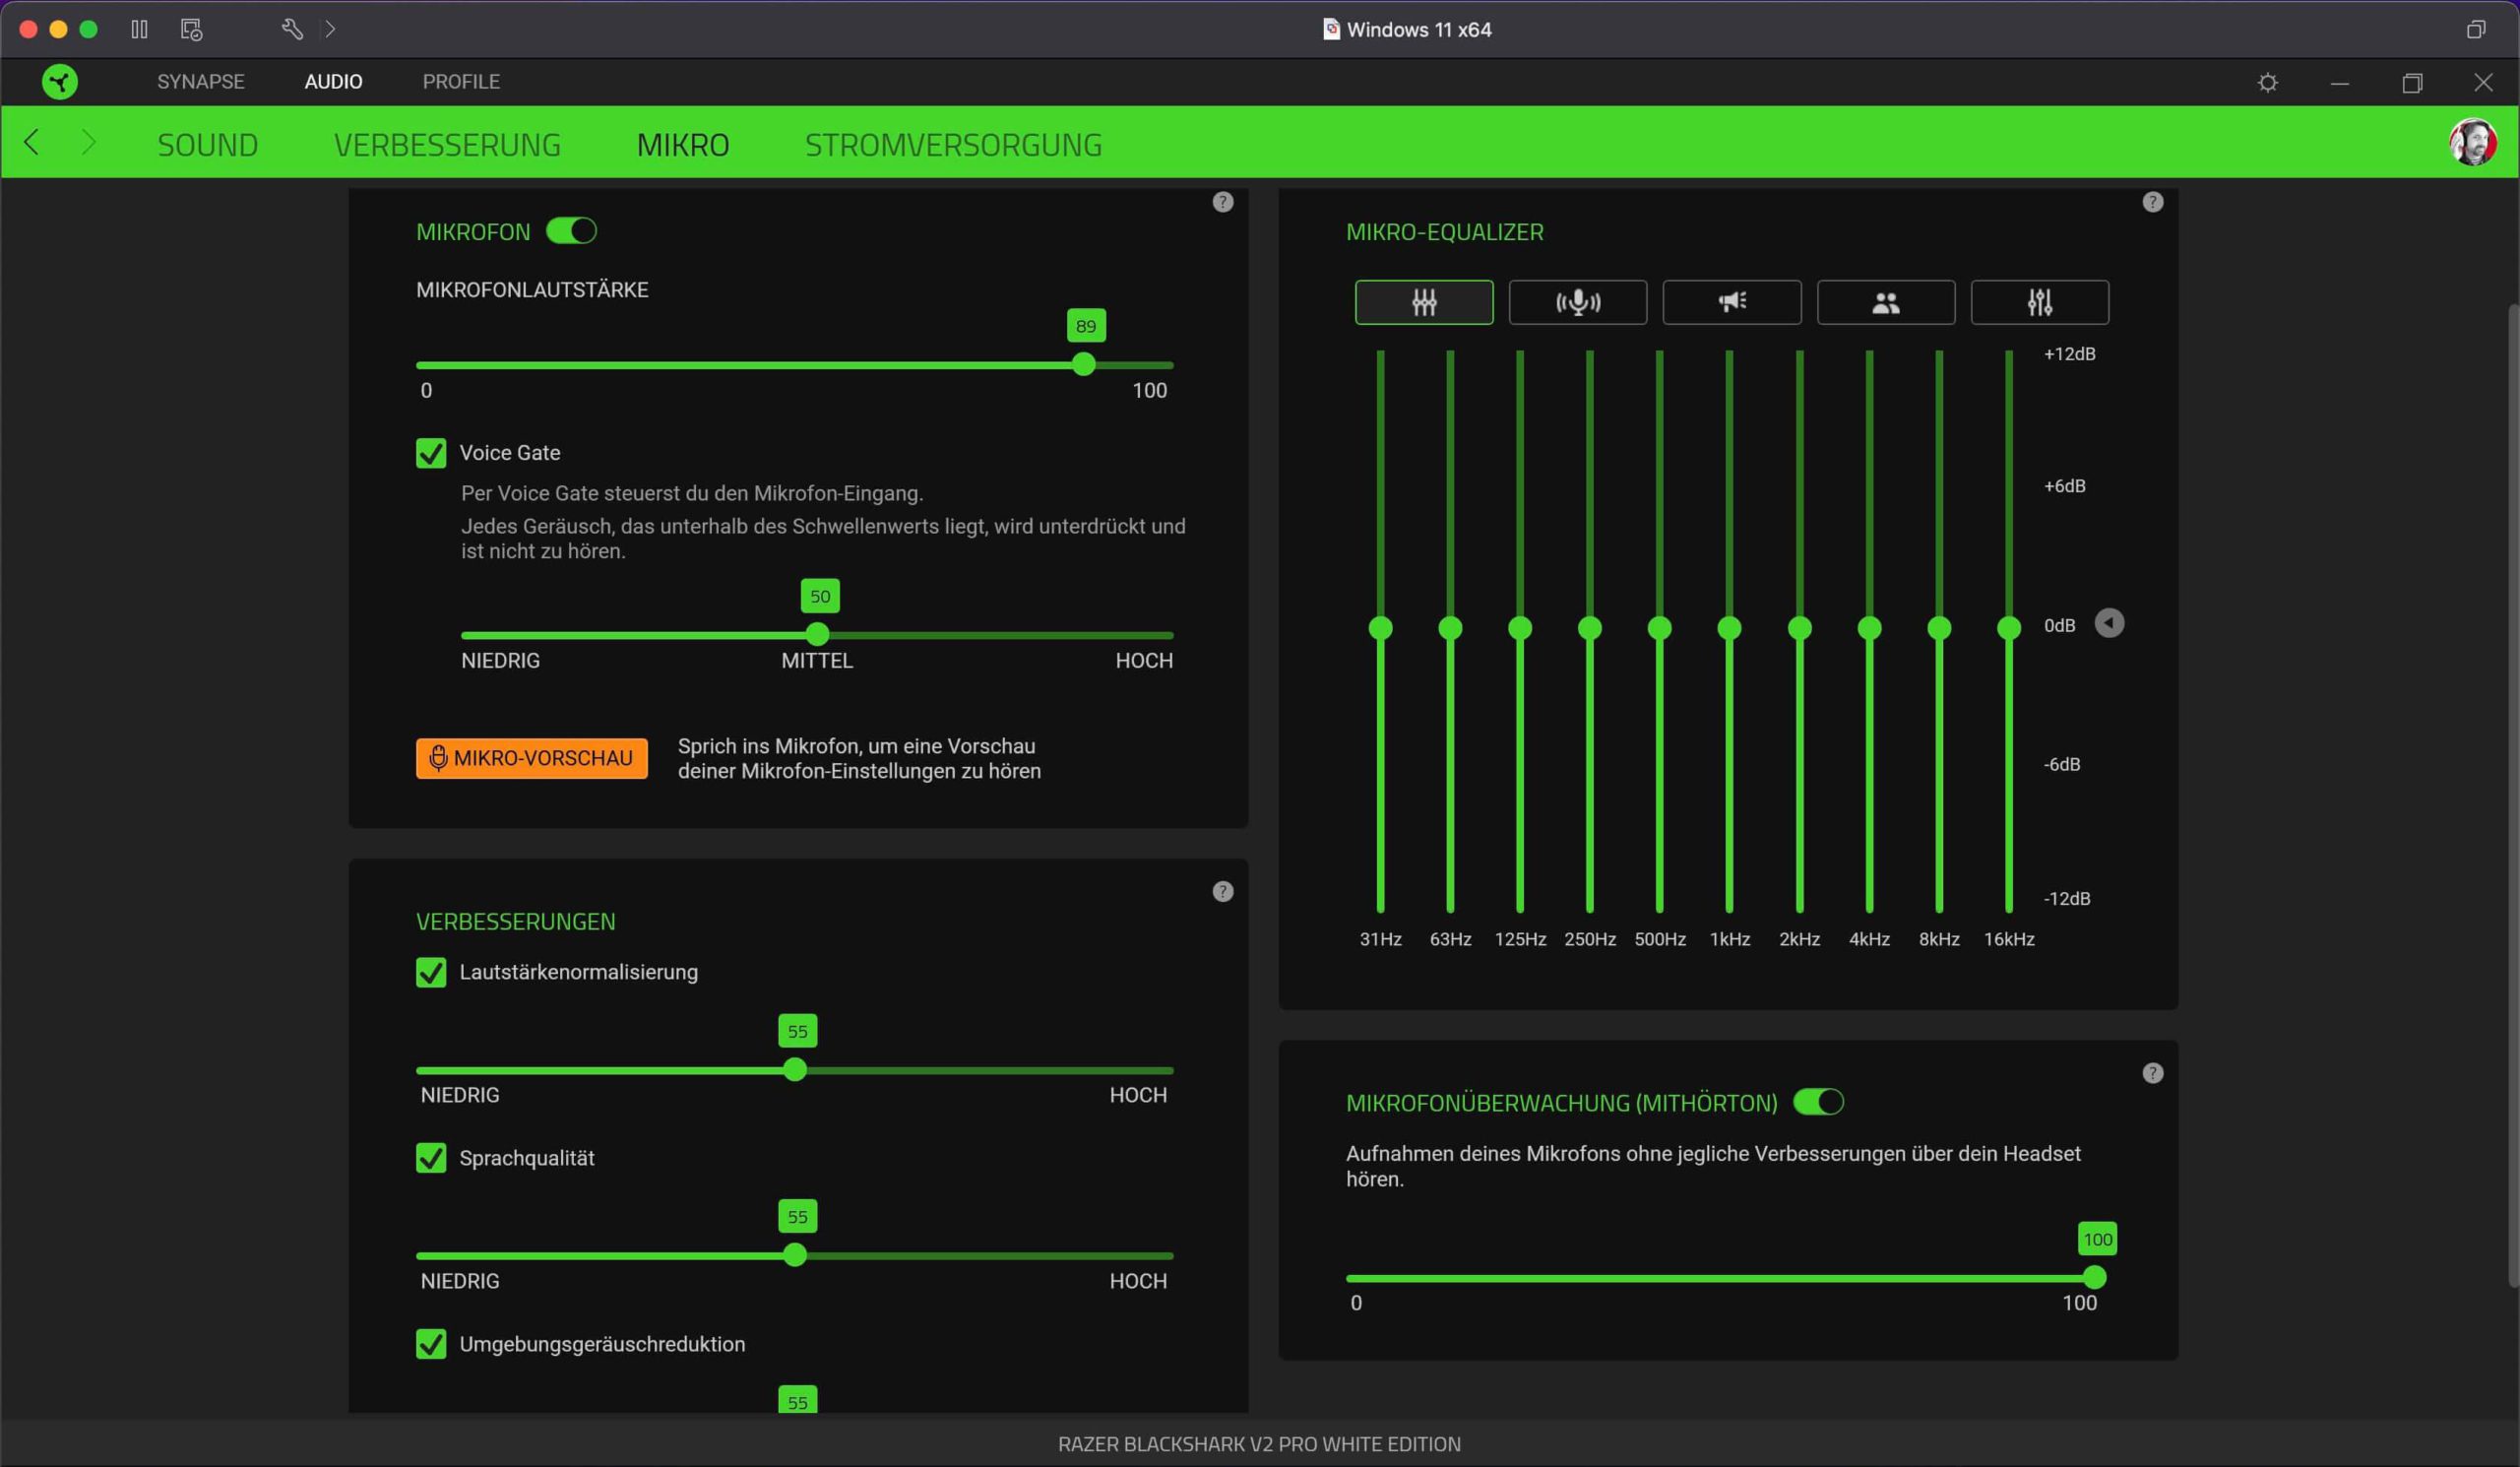The width and height of the screenshot is (2520, 1467).
Task: Uncheck the Voice Gate checkbox
Action: 431,453
